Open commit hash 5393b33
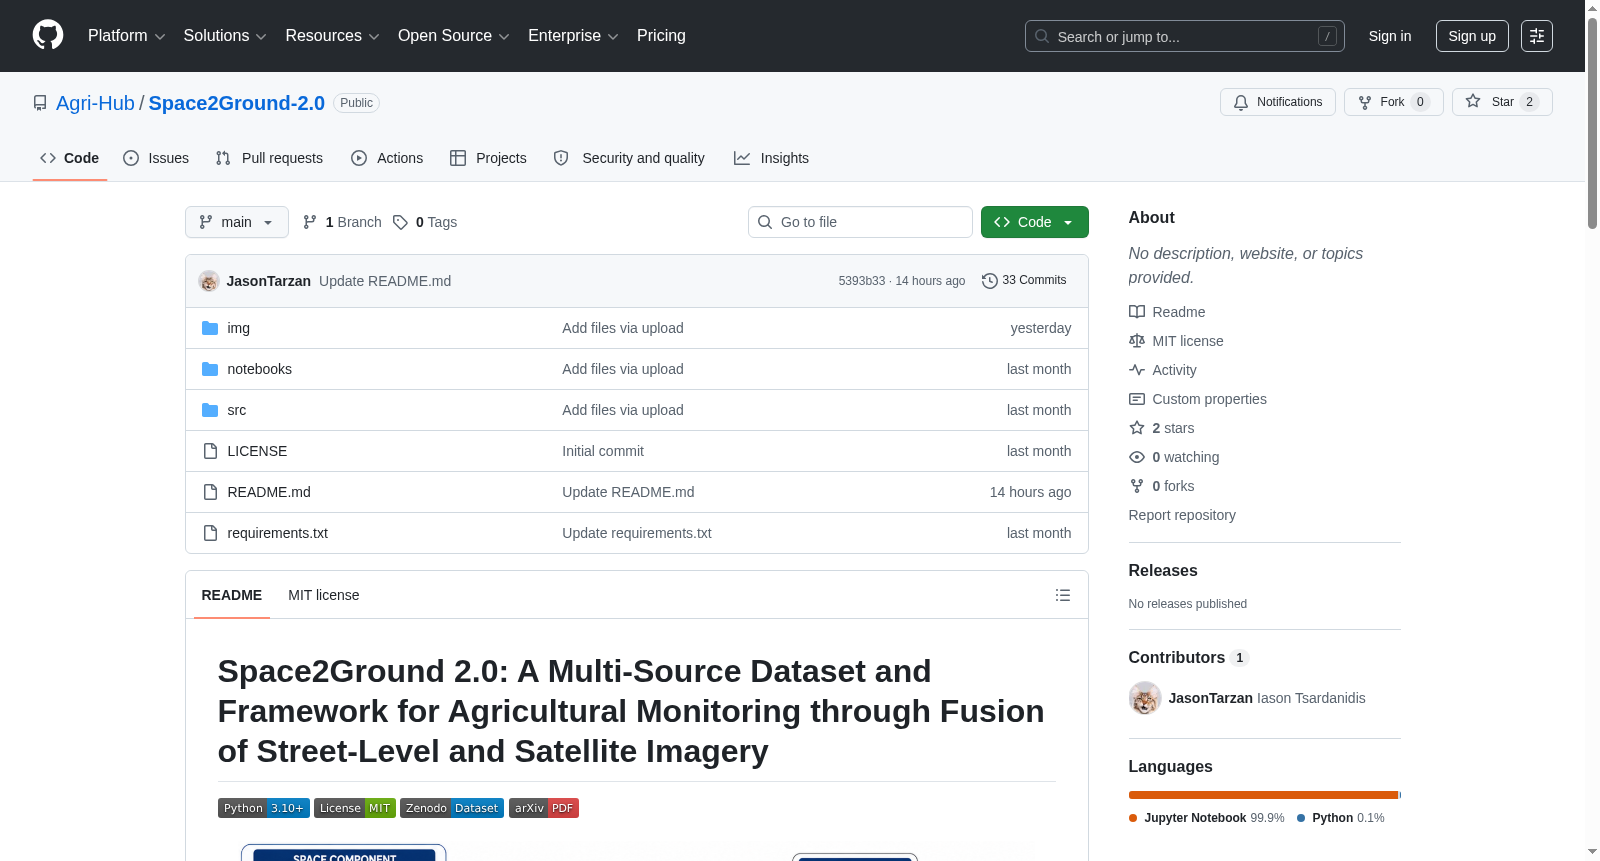Viewport: 1600px width, 861px height. click(x=862, y=281)
